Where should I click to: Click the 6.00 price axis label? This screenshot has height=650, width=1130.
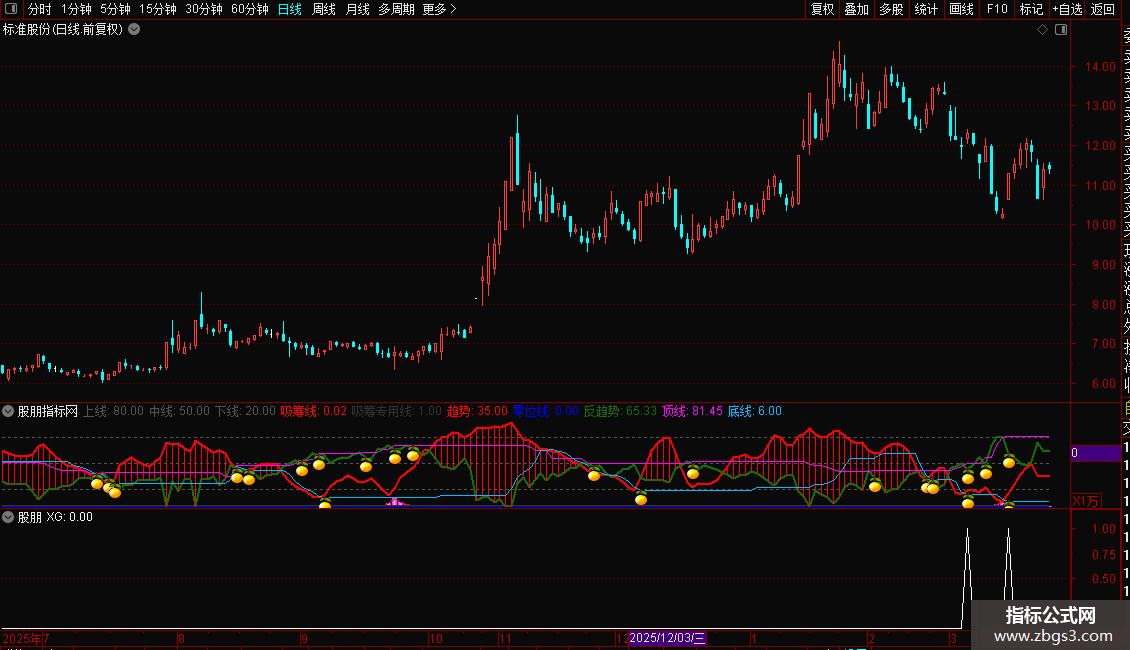(x=1103, y=384)
